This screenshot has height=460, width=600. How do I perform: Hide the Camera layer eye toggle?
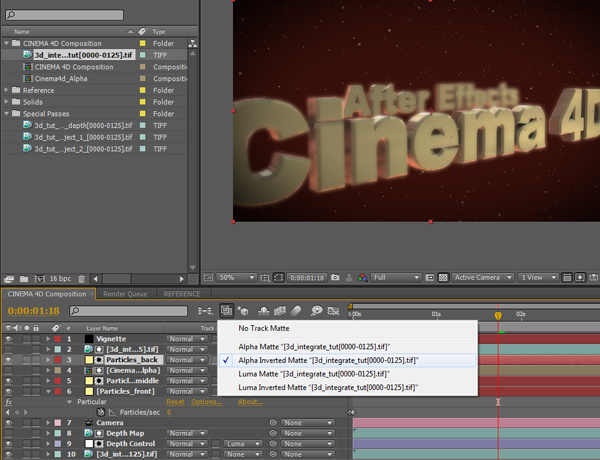tap(8, 423)
